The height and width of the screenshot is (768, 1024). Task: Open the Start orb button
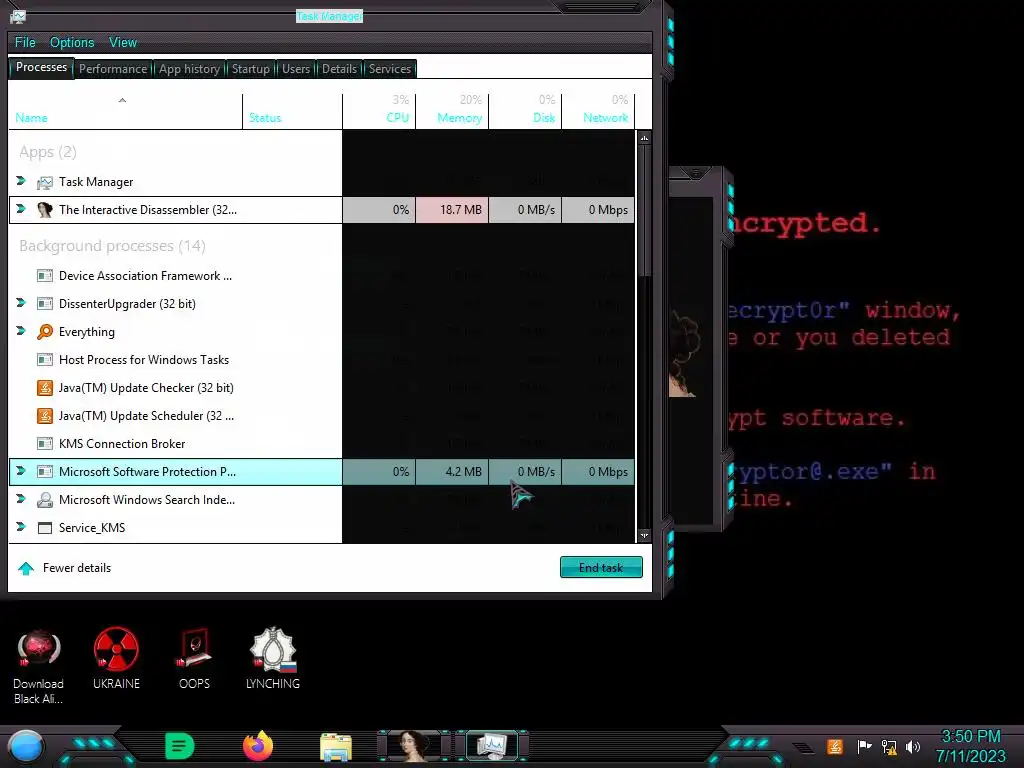pos(25,746)
